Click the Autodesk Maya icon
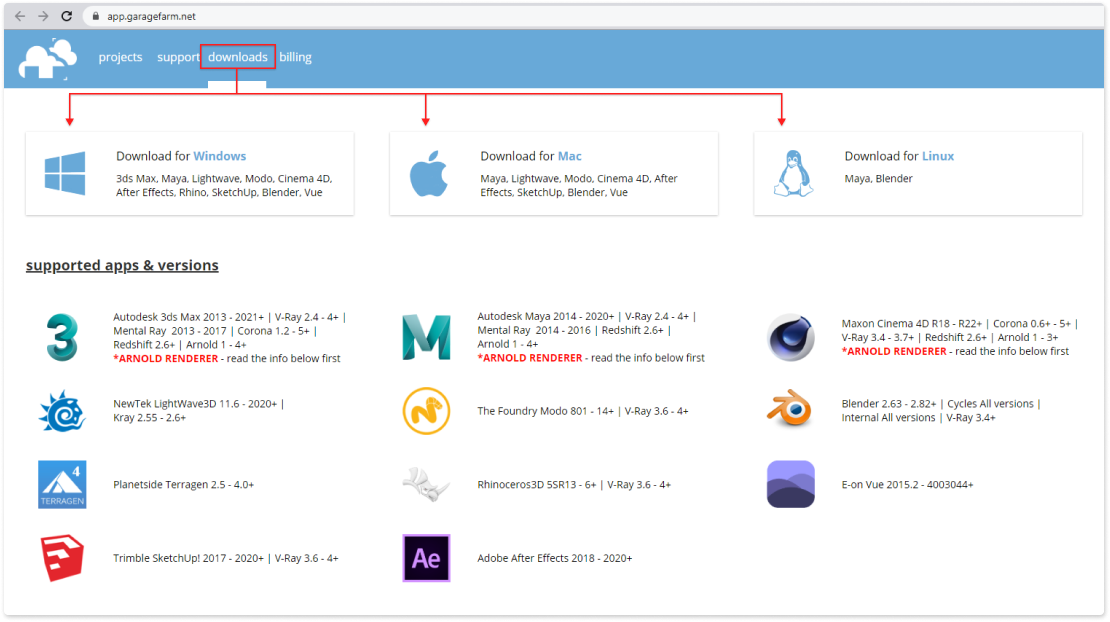 [426, 338]
